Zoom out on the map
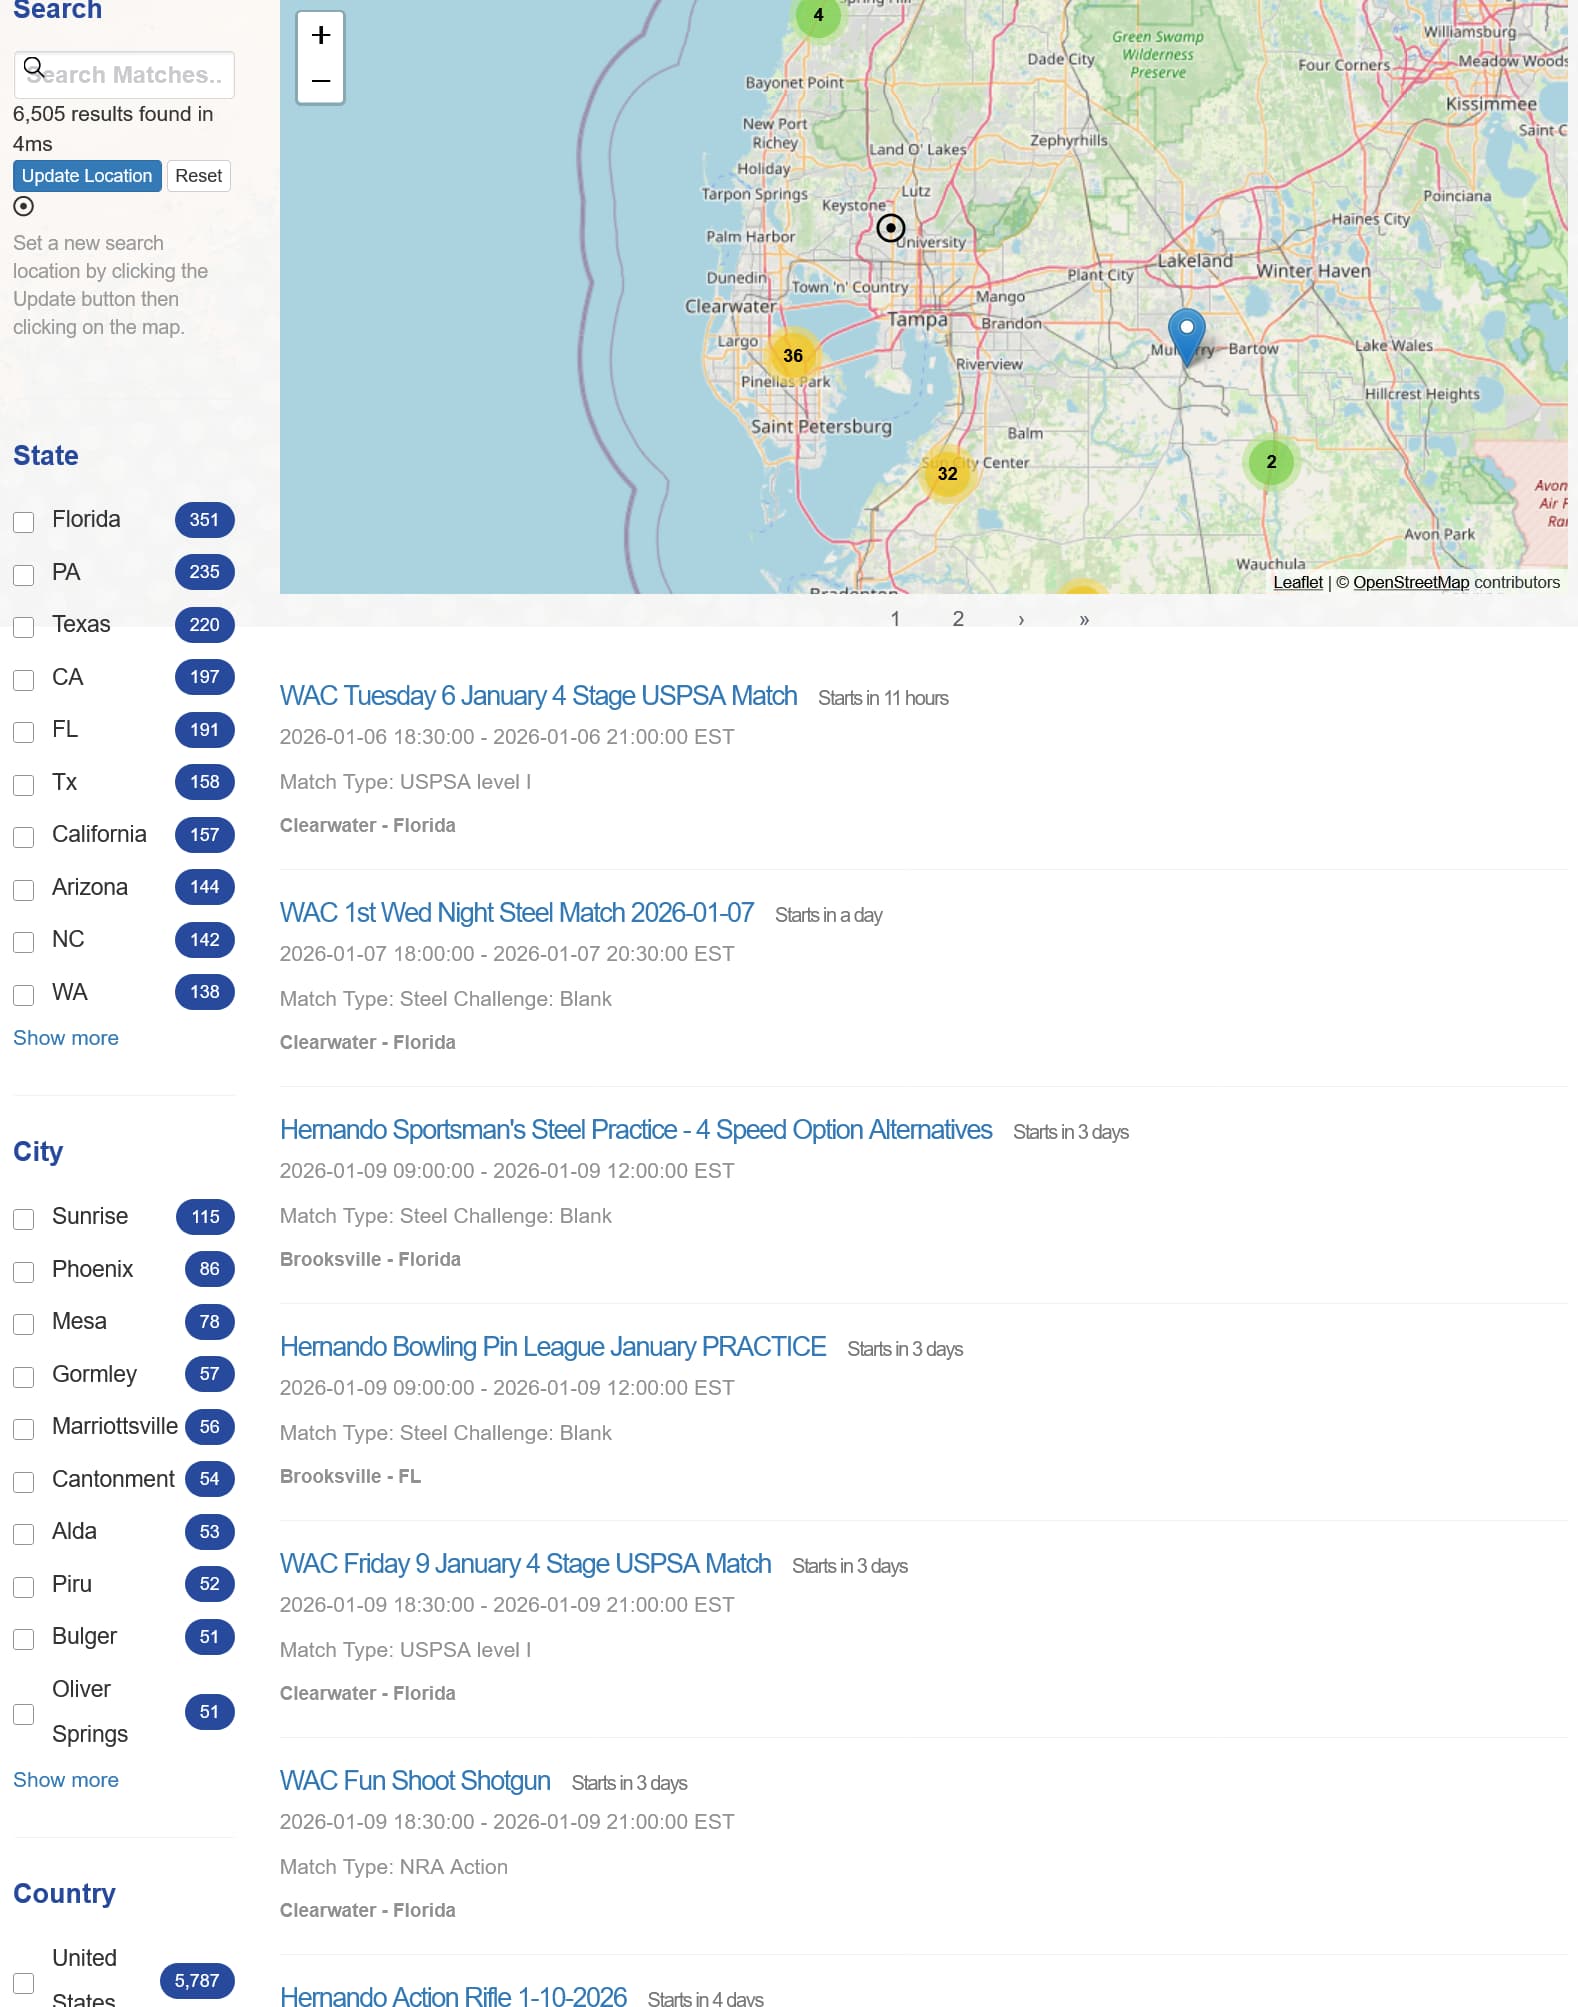This screenshot has width=1578, height=2007. [x=320, y=81]
